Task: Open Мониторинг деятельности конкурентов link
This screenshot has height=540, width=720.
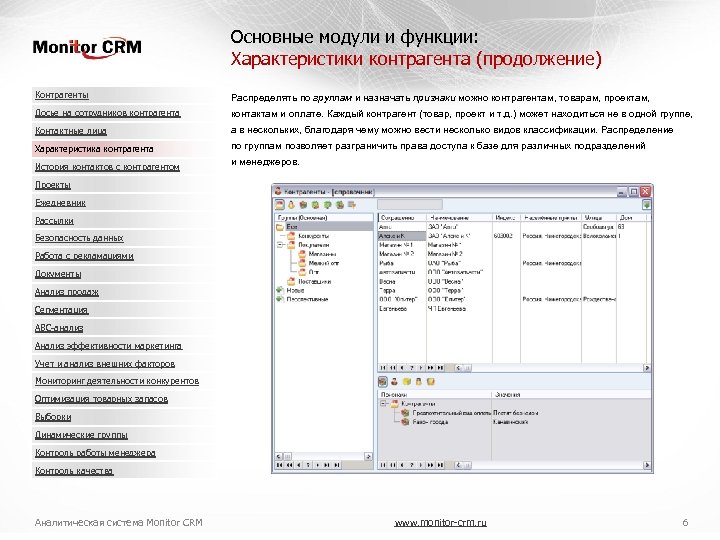Action: [x=117, y=381]
